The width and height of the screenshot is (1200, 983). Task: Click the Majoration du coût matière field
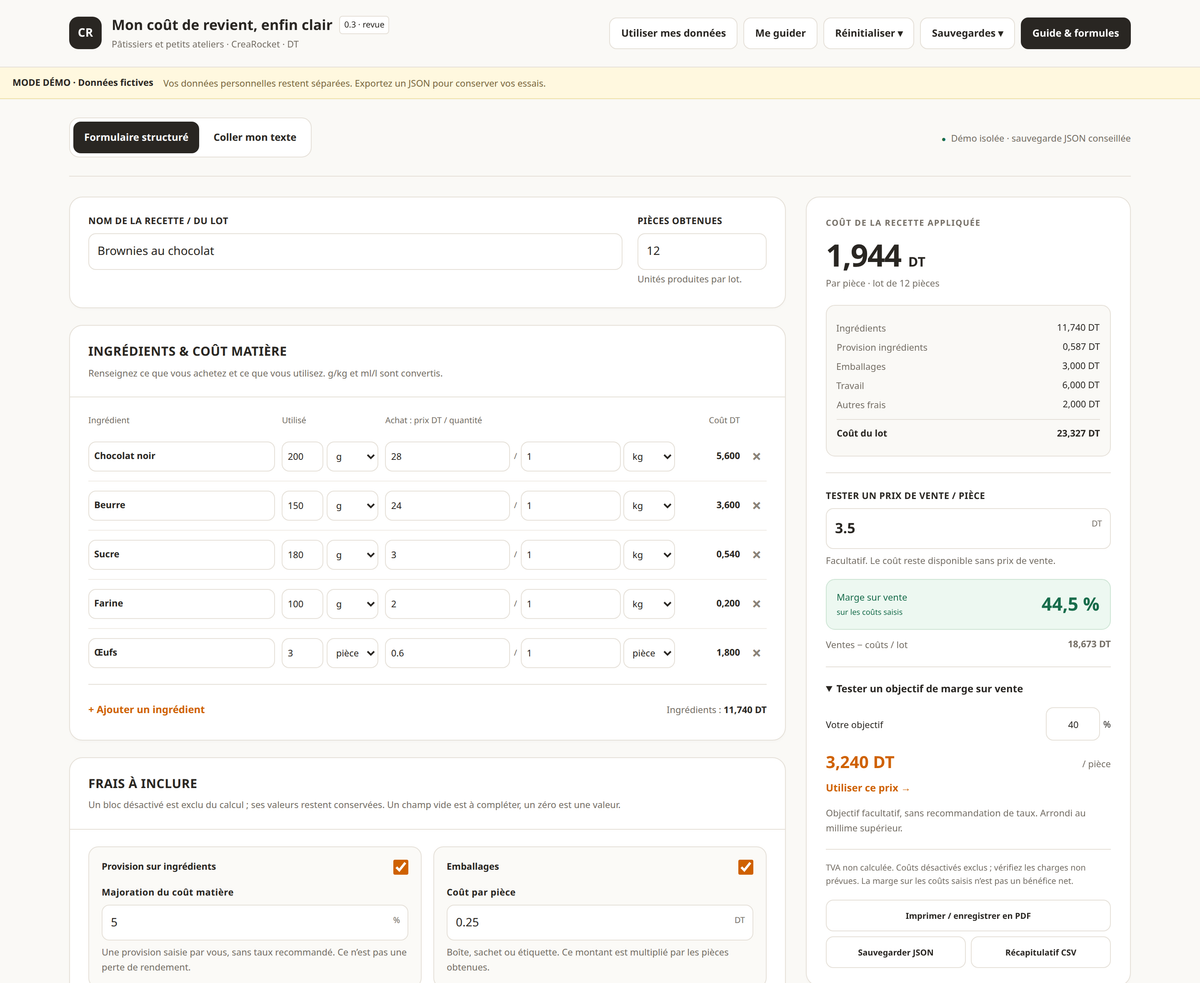(x=255, y=922)
